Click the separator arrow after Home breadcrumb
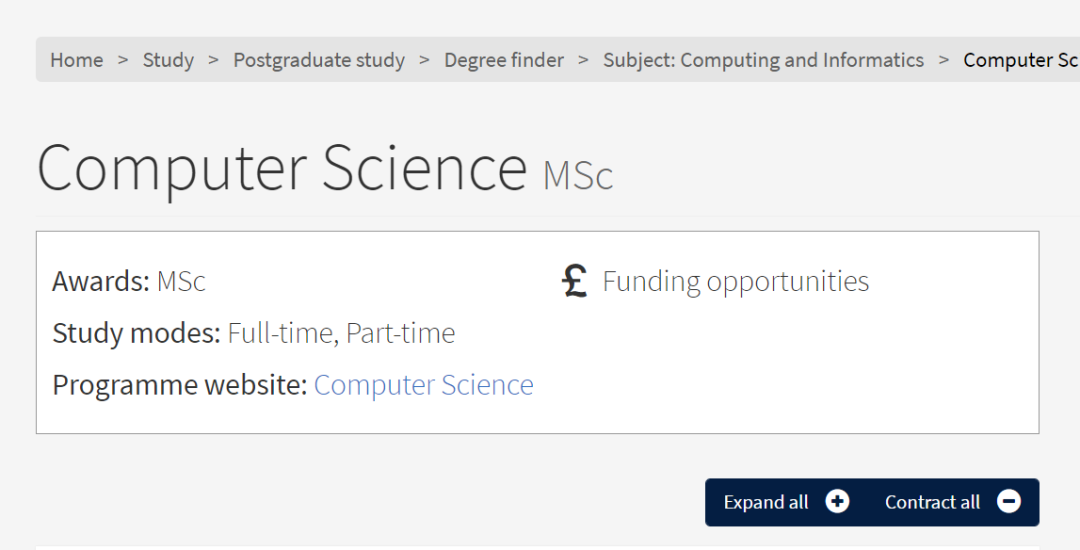This screenshot has height=550, width=1080. 123,60
